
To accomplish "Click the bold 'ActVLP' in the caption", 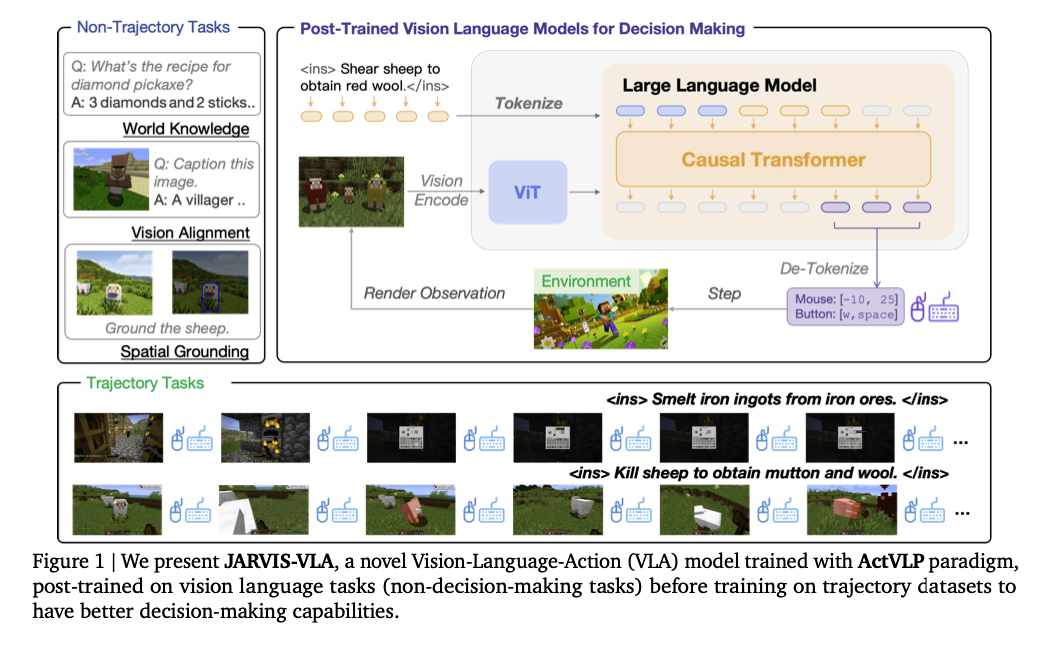I will click(x=890, y=562).
